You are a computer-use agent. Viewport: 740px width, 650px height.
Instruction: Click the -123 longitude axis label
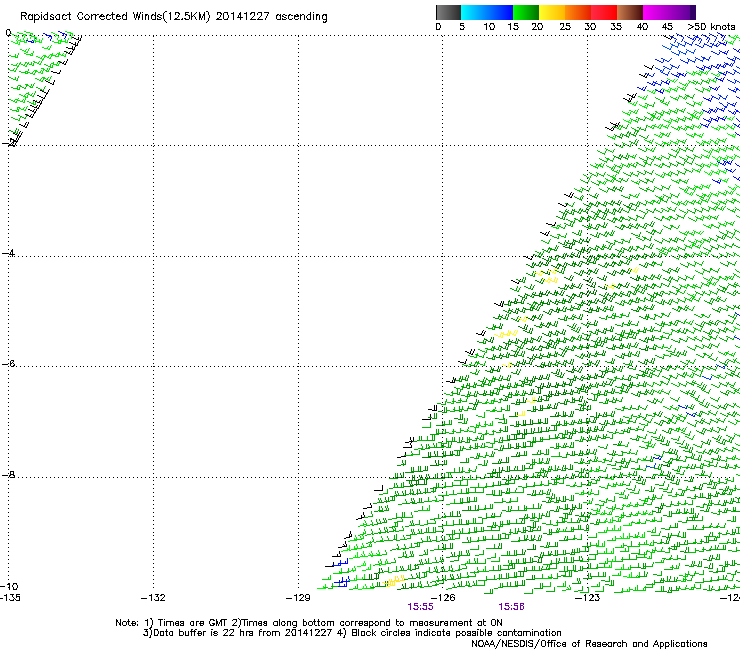point(587,598)
